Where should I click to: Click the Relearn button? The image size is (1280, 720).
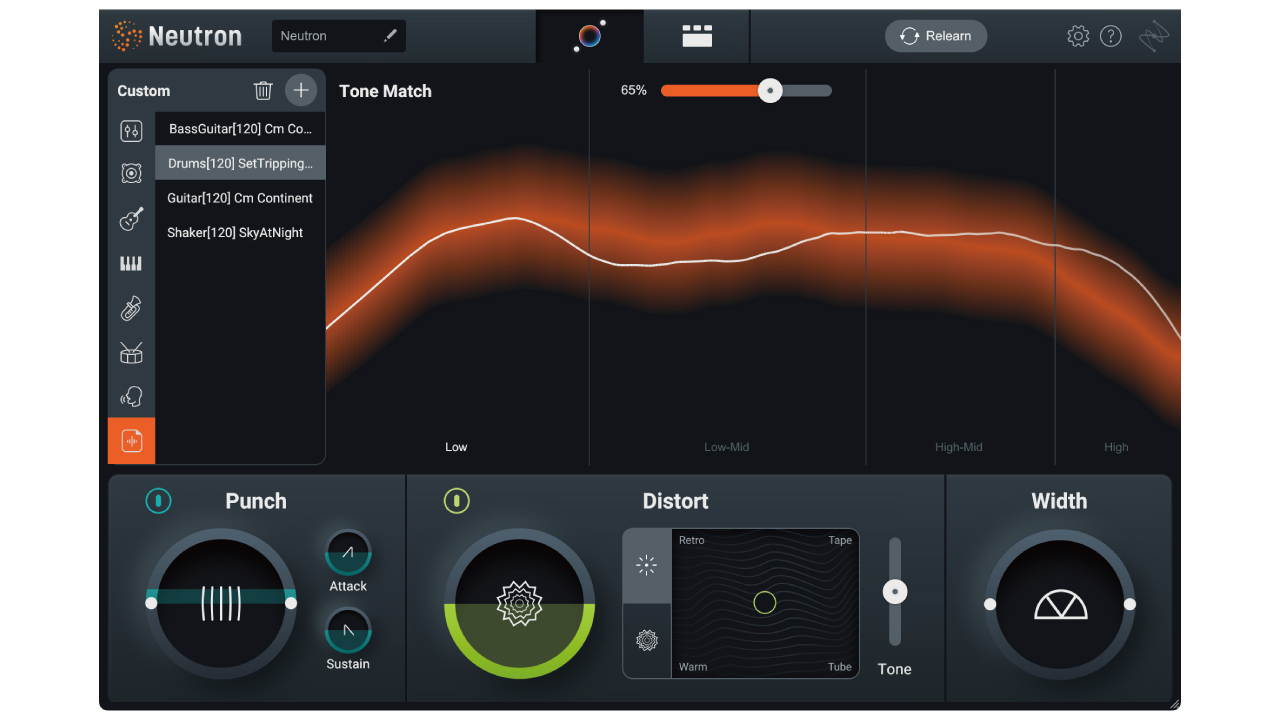pos(936,35)
